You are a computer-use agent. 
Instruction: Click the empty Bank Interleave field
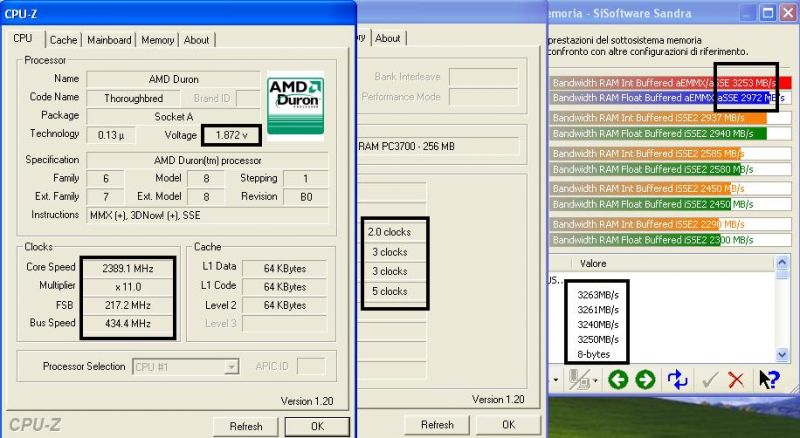(x=483, y=77)
